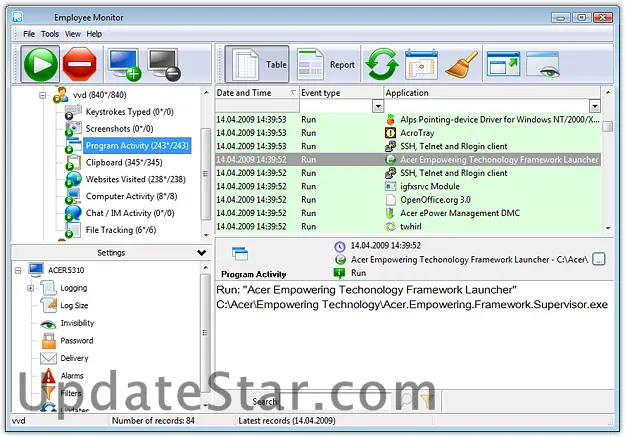Switch to Table view
The image size is (625, 437).
257,65
